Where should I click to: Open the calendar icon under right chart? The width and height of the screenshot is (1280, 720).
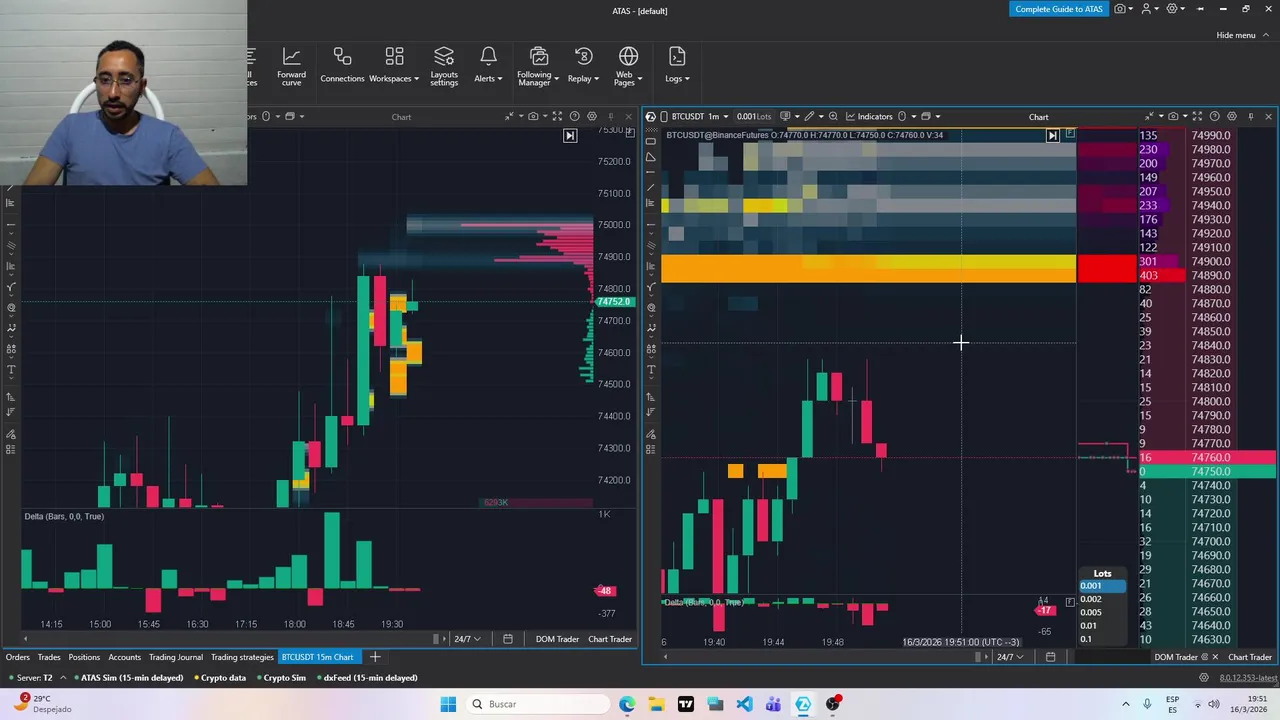click(x=1050, y=657)
